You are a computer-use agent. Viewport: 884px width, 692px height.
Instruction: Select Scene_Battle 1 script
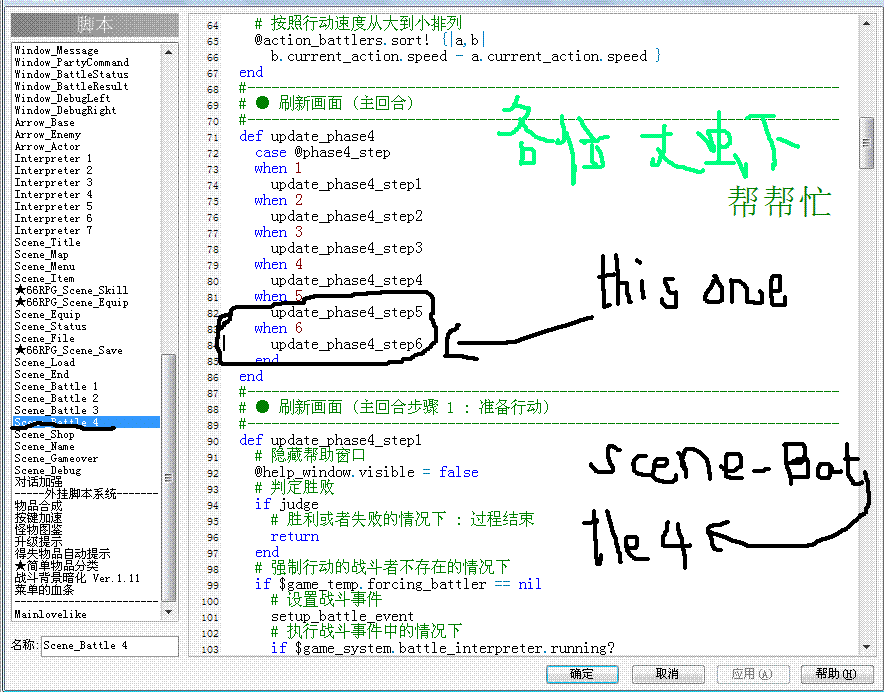coord(56,386)
